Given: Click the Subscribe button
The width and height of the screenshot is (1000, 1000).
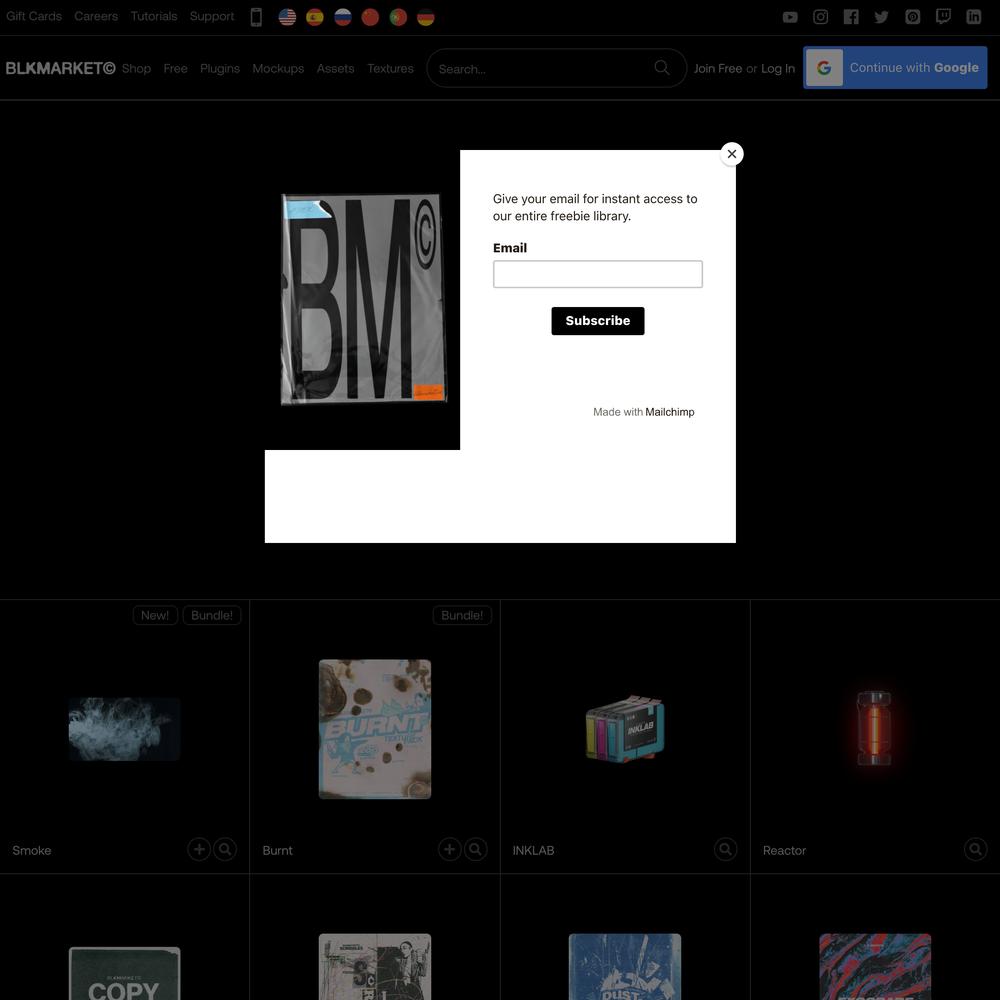Looking at the screenshot, I should click(x=598, y=321).
